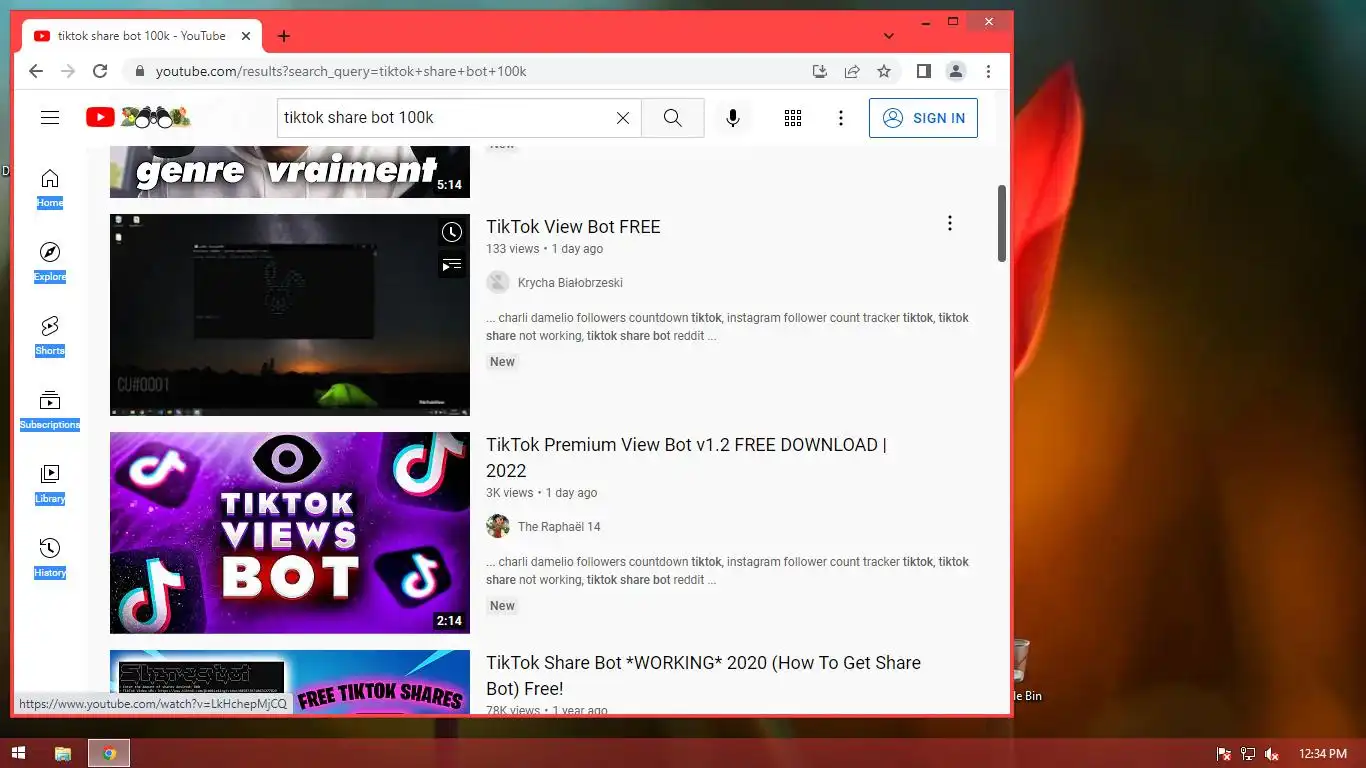The width and height of the screenshot is (1366, 768).
Task: Click the page vertical scrollbar thumb
Action: 1002,224
